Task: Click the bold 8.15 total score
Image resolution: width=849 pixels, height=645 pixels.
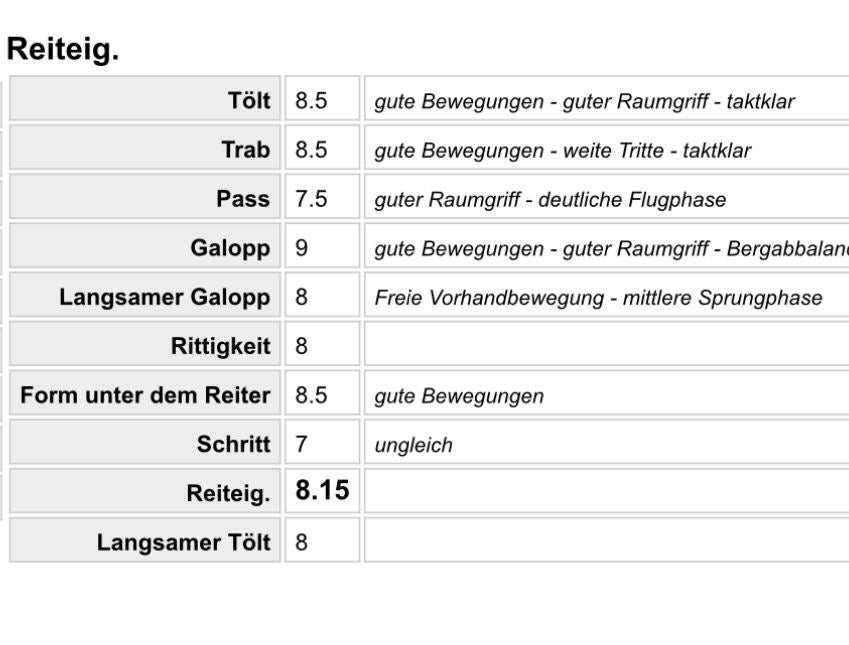Action: coord(322,491)
